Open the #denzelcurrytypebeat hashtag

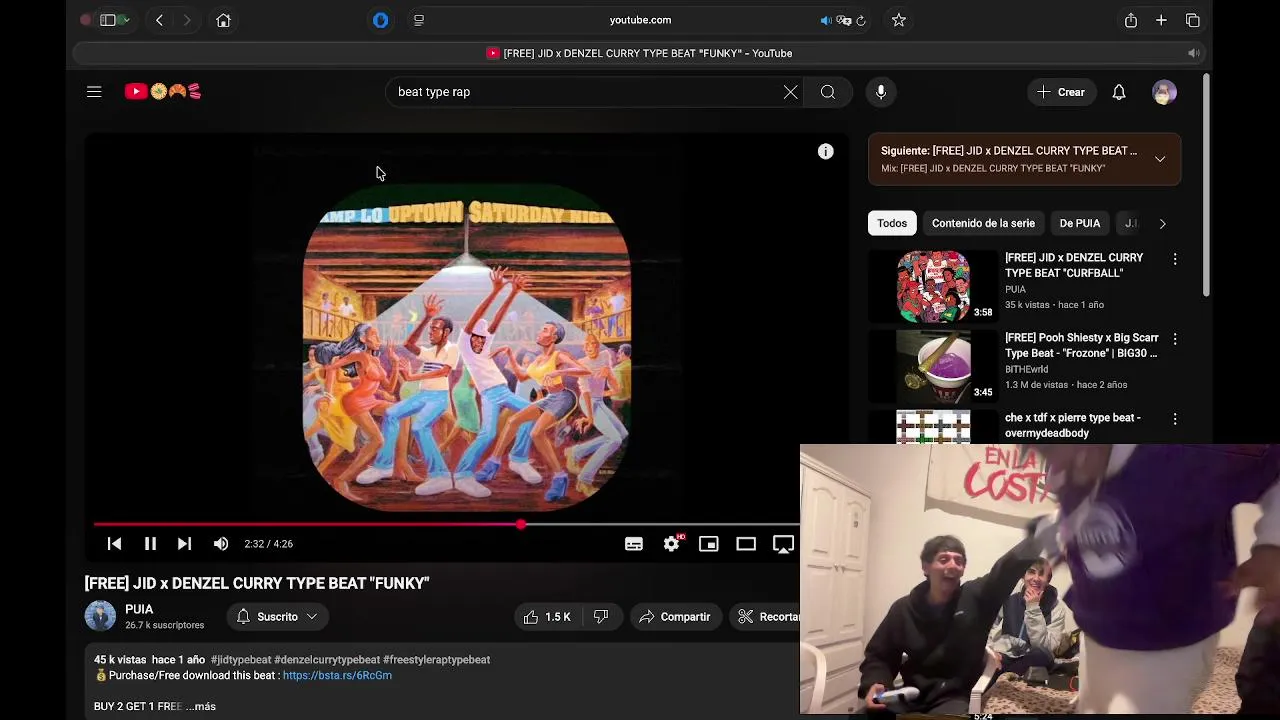[327, 660]
